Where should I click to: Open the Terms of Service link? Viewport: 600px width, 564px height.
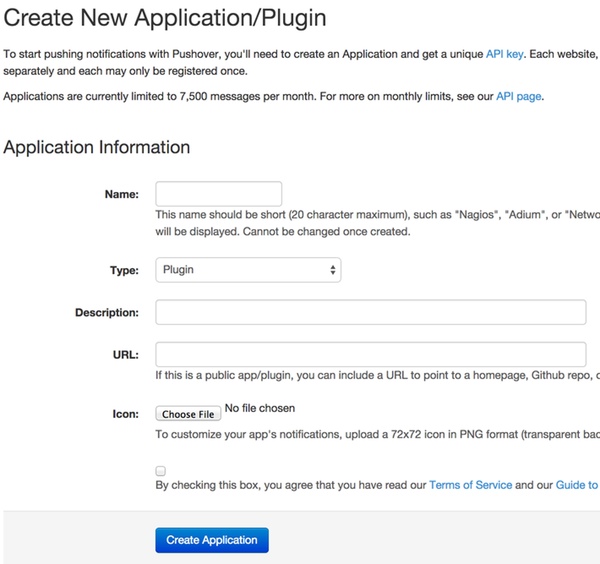pyautogui.click(x=470, y=485)
